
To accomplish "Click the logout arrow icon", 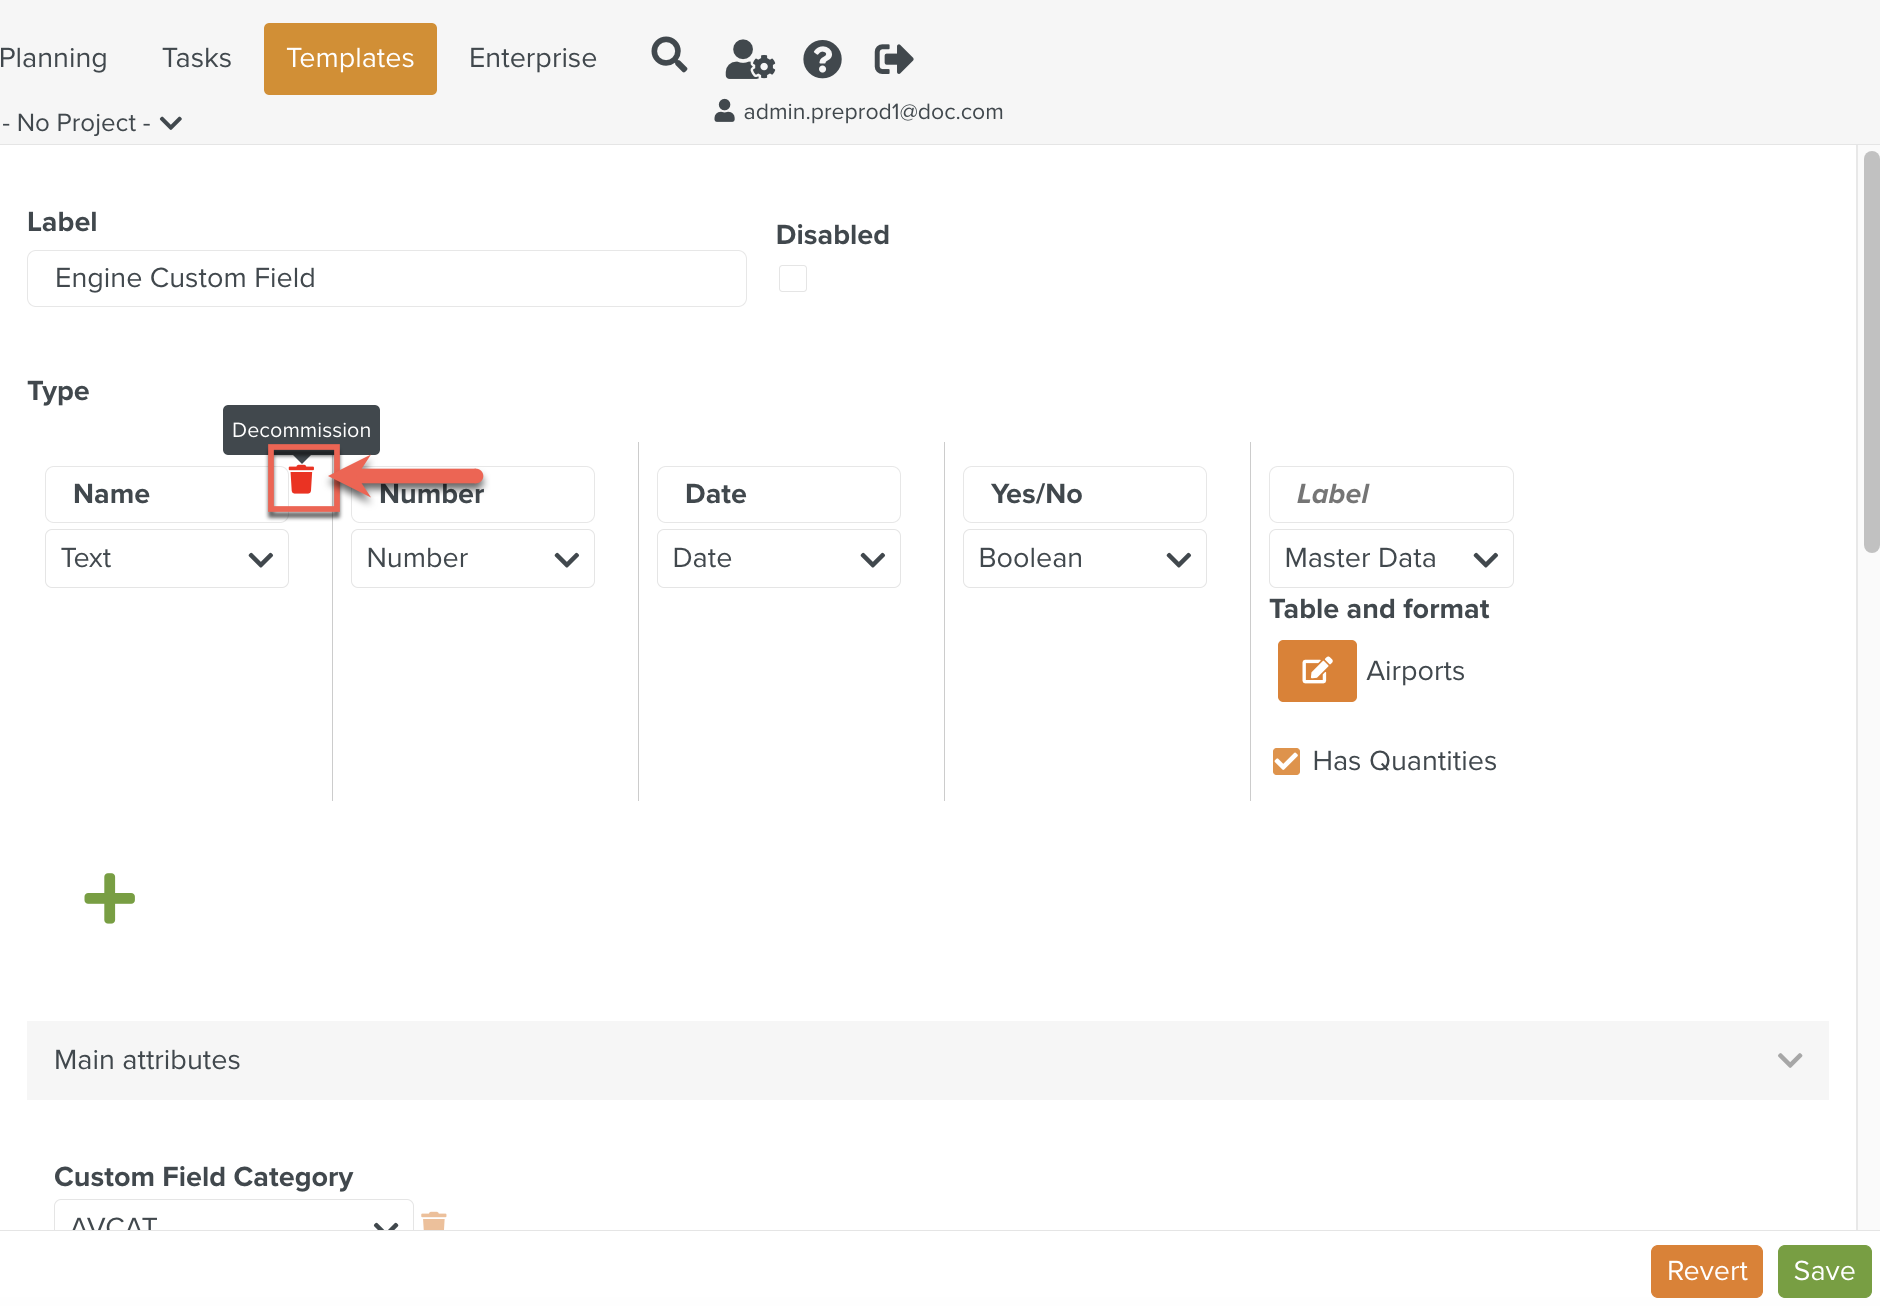I will (x=893, y=59).
